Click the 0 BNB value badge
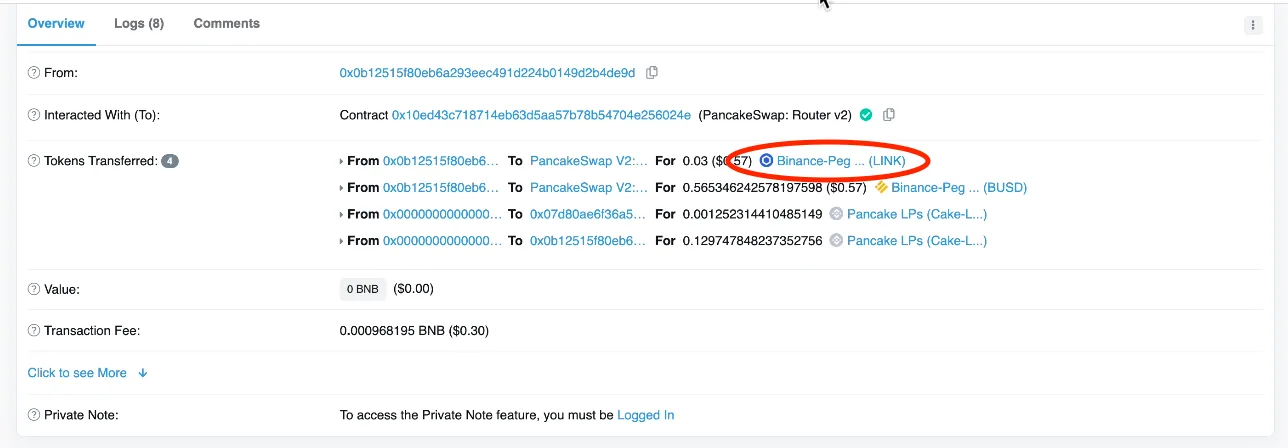 coord(363,289)
